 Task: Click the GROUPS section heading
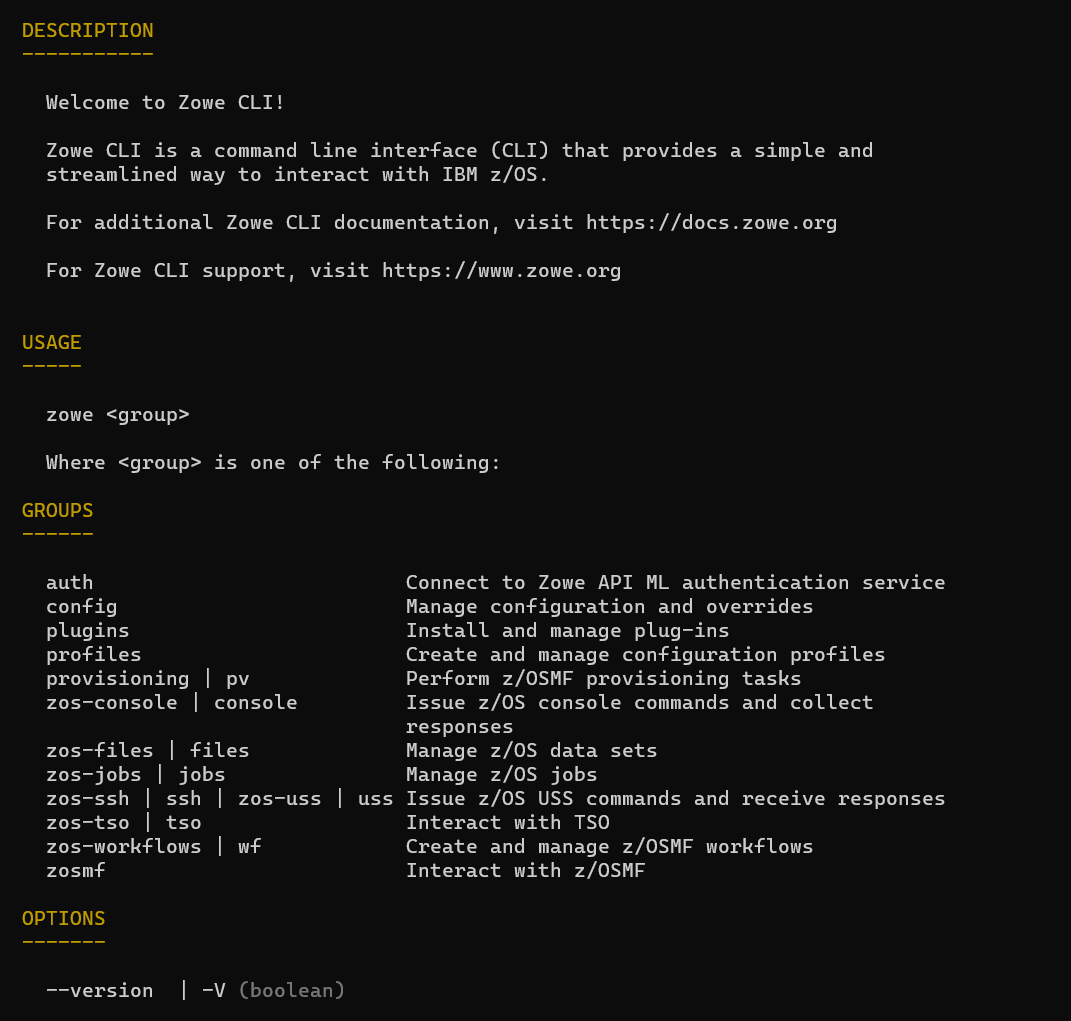click(58, 510)
